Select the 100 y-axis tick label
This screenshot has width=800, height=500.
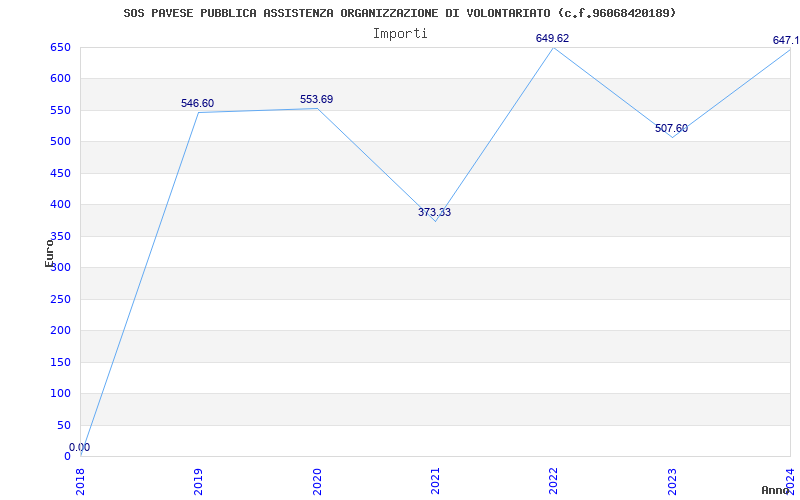(60, 393)
